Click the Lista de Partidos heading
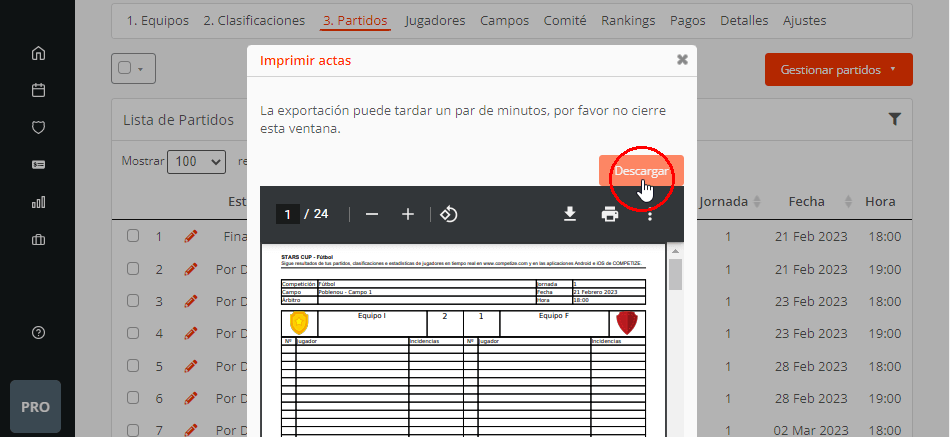 click(178, 120)
